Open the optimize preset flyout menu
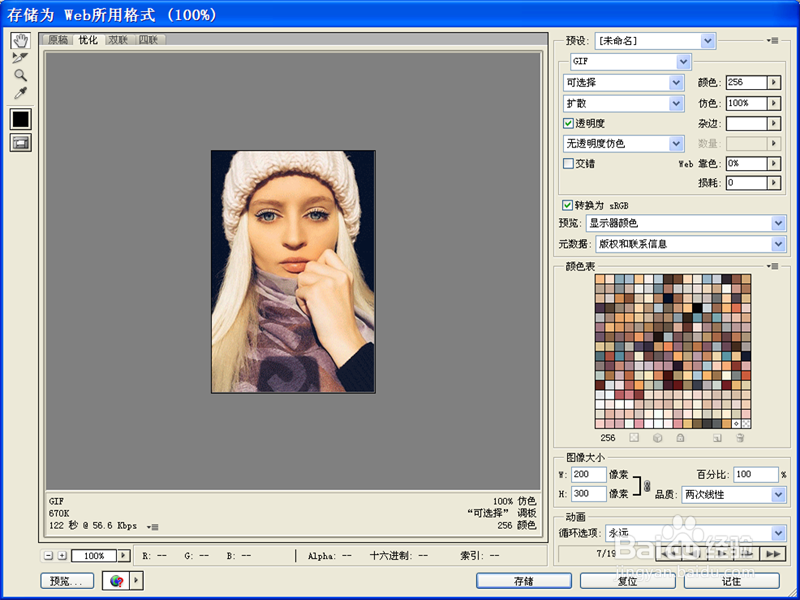The width and height of the screenshot is (800, 600). coord(772,40)
